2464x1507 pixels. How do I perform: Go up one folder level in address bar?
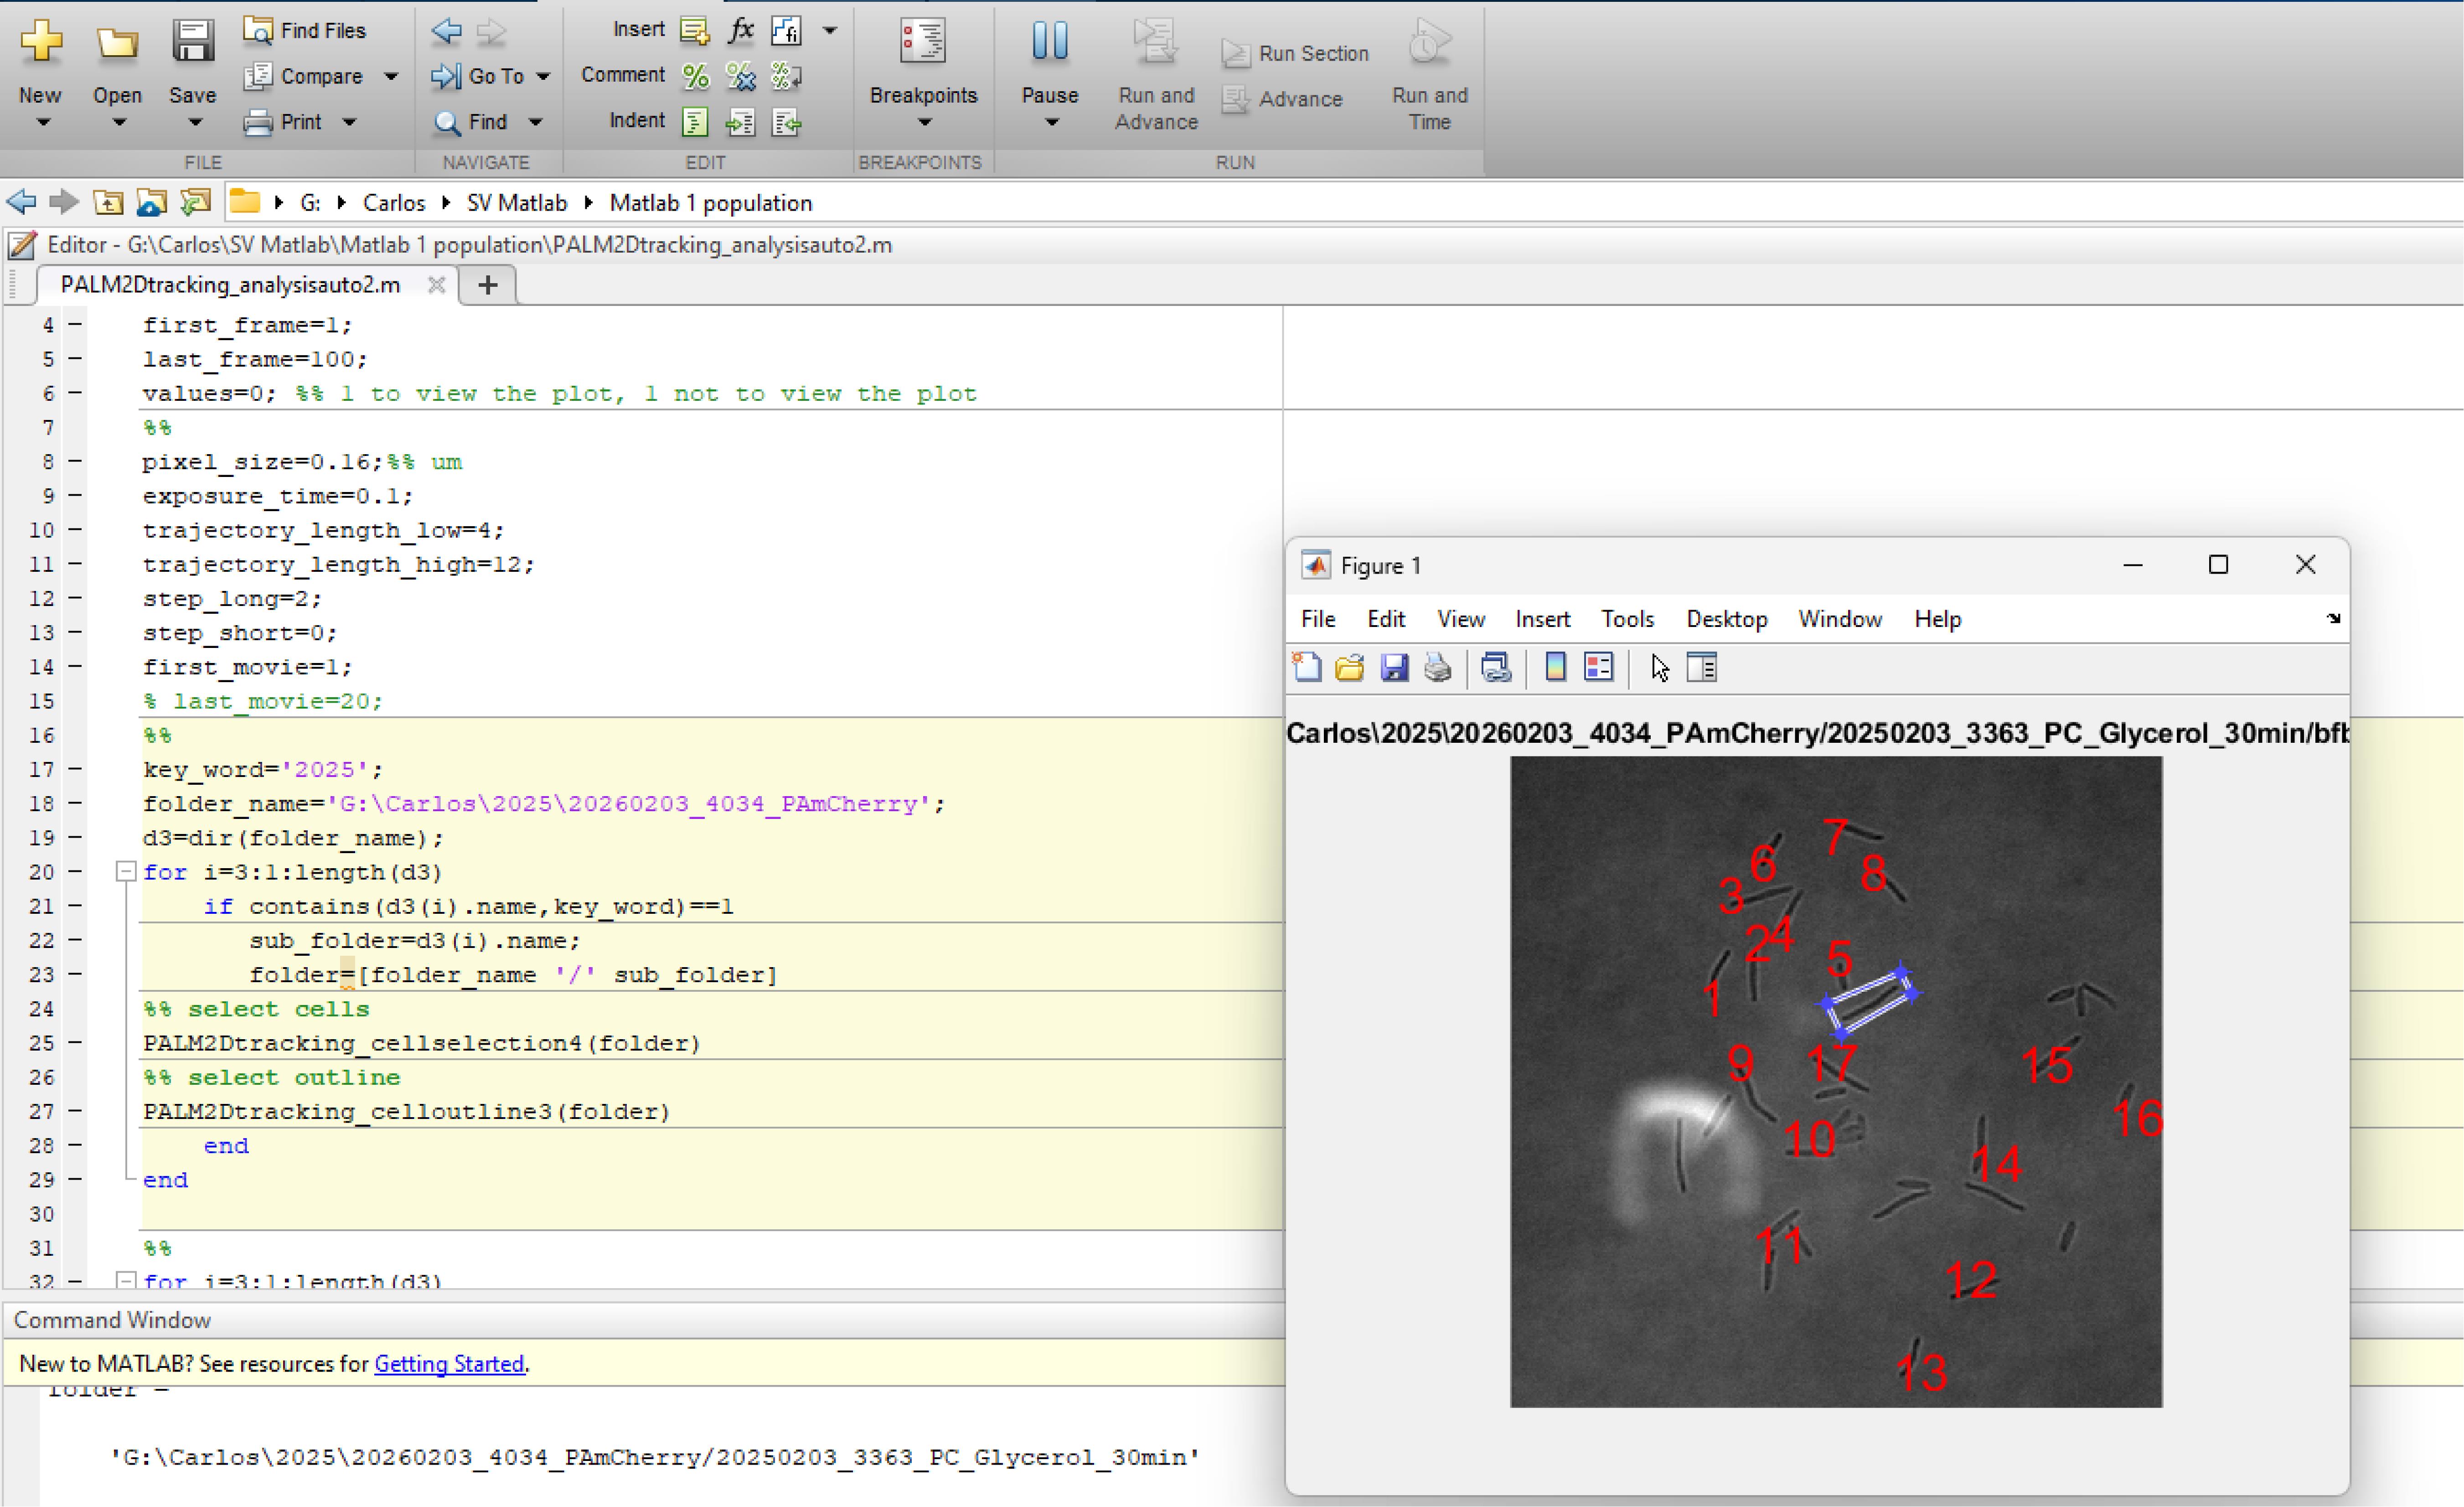click(x=108, y=203)
